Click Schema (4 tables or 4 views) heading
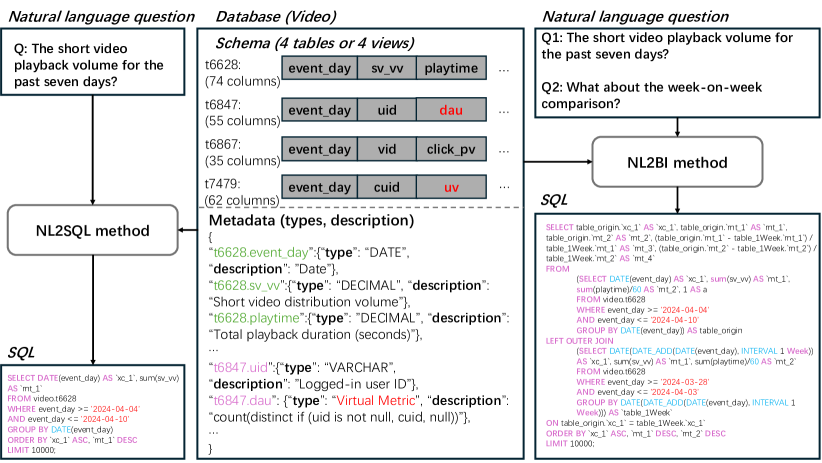The width and height of the screenshot is (822, 463). point(315,43)
